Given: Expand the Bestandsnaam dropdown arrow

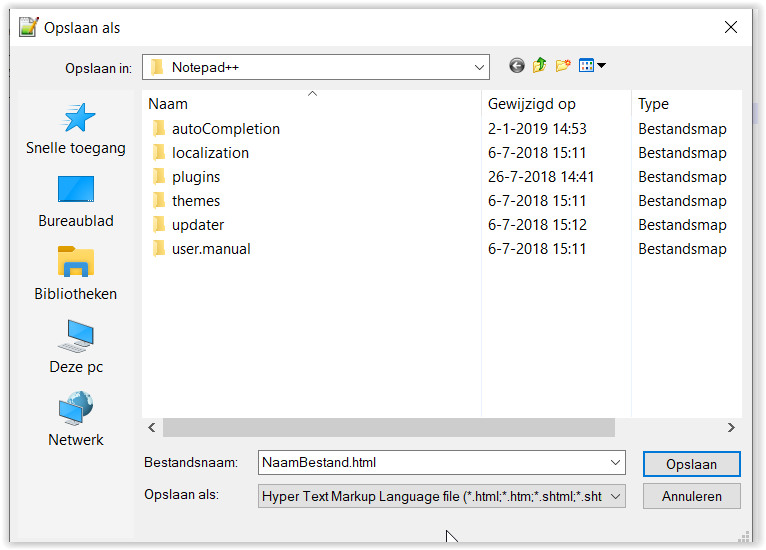Looking at the screenshot, I should click(615, 463).
